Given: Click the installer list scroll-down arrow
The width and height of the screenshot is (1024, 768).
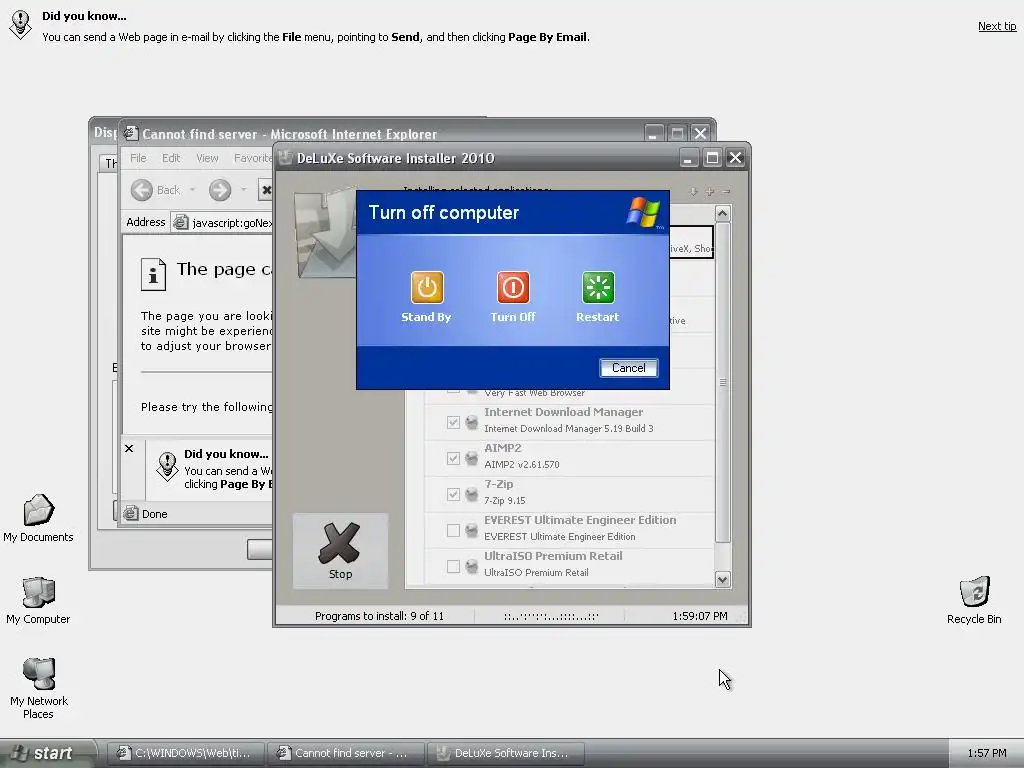Looking at the screenshot, I should [x=722, y=579].
